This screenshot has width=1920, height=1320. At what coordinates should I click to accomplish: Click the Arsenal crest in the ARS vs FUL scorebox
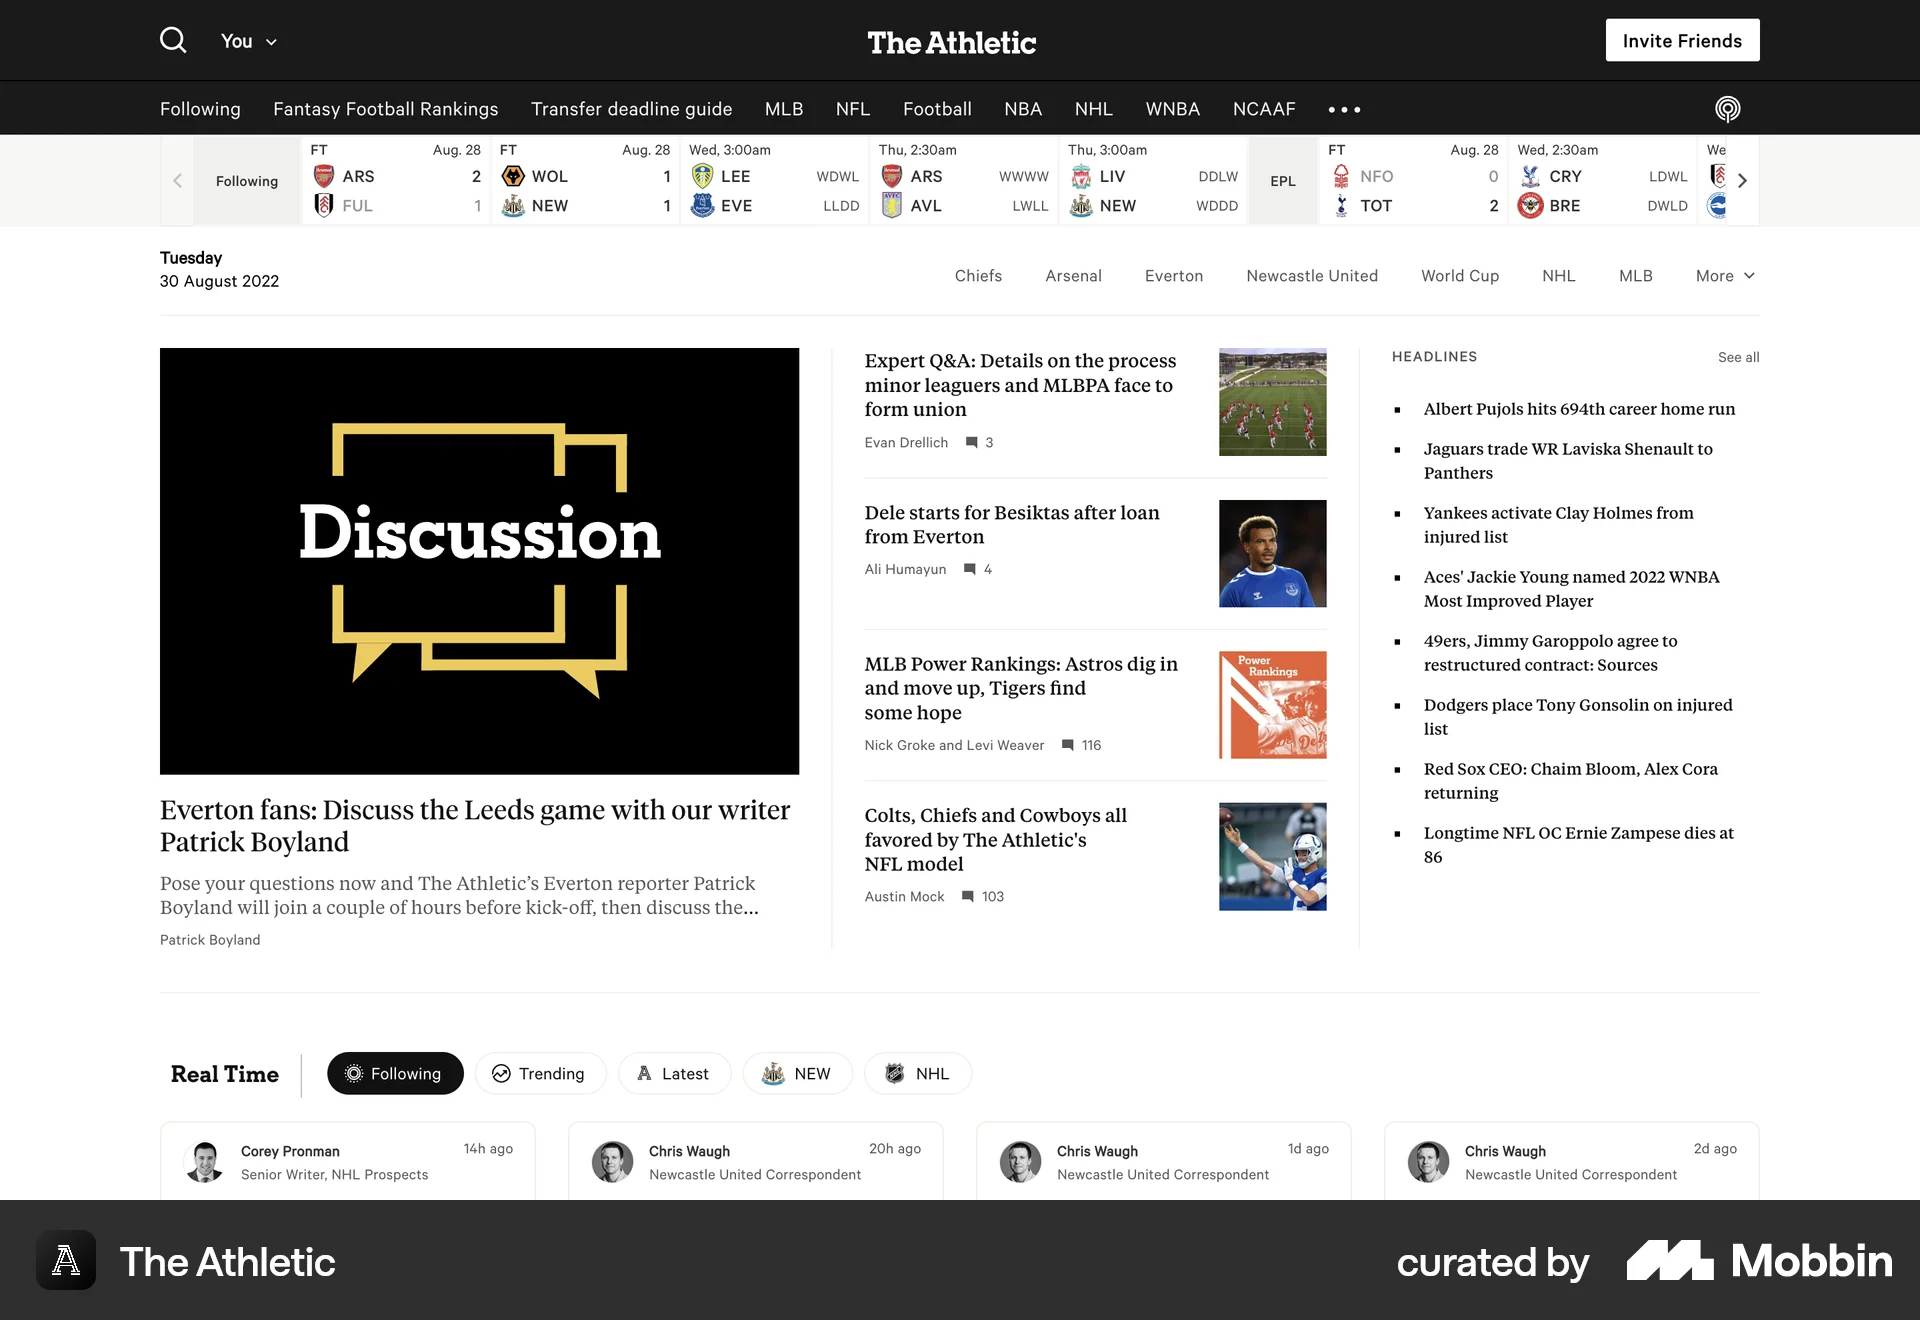(323, 175)
